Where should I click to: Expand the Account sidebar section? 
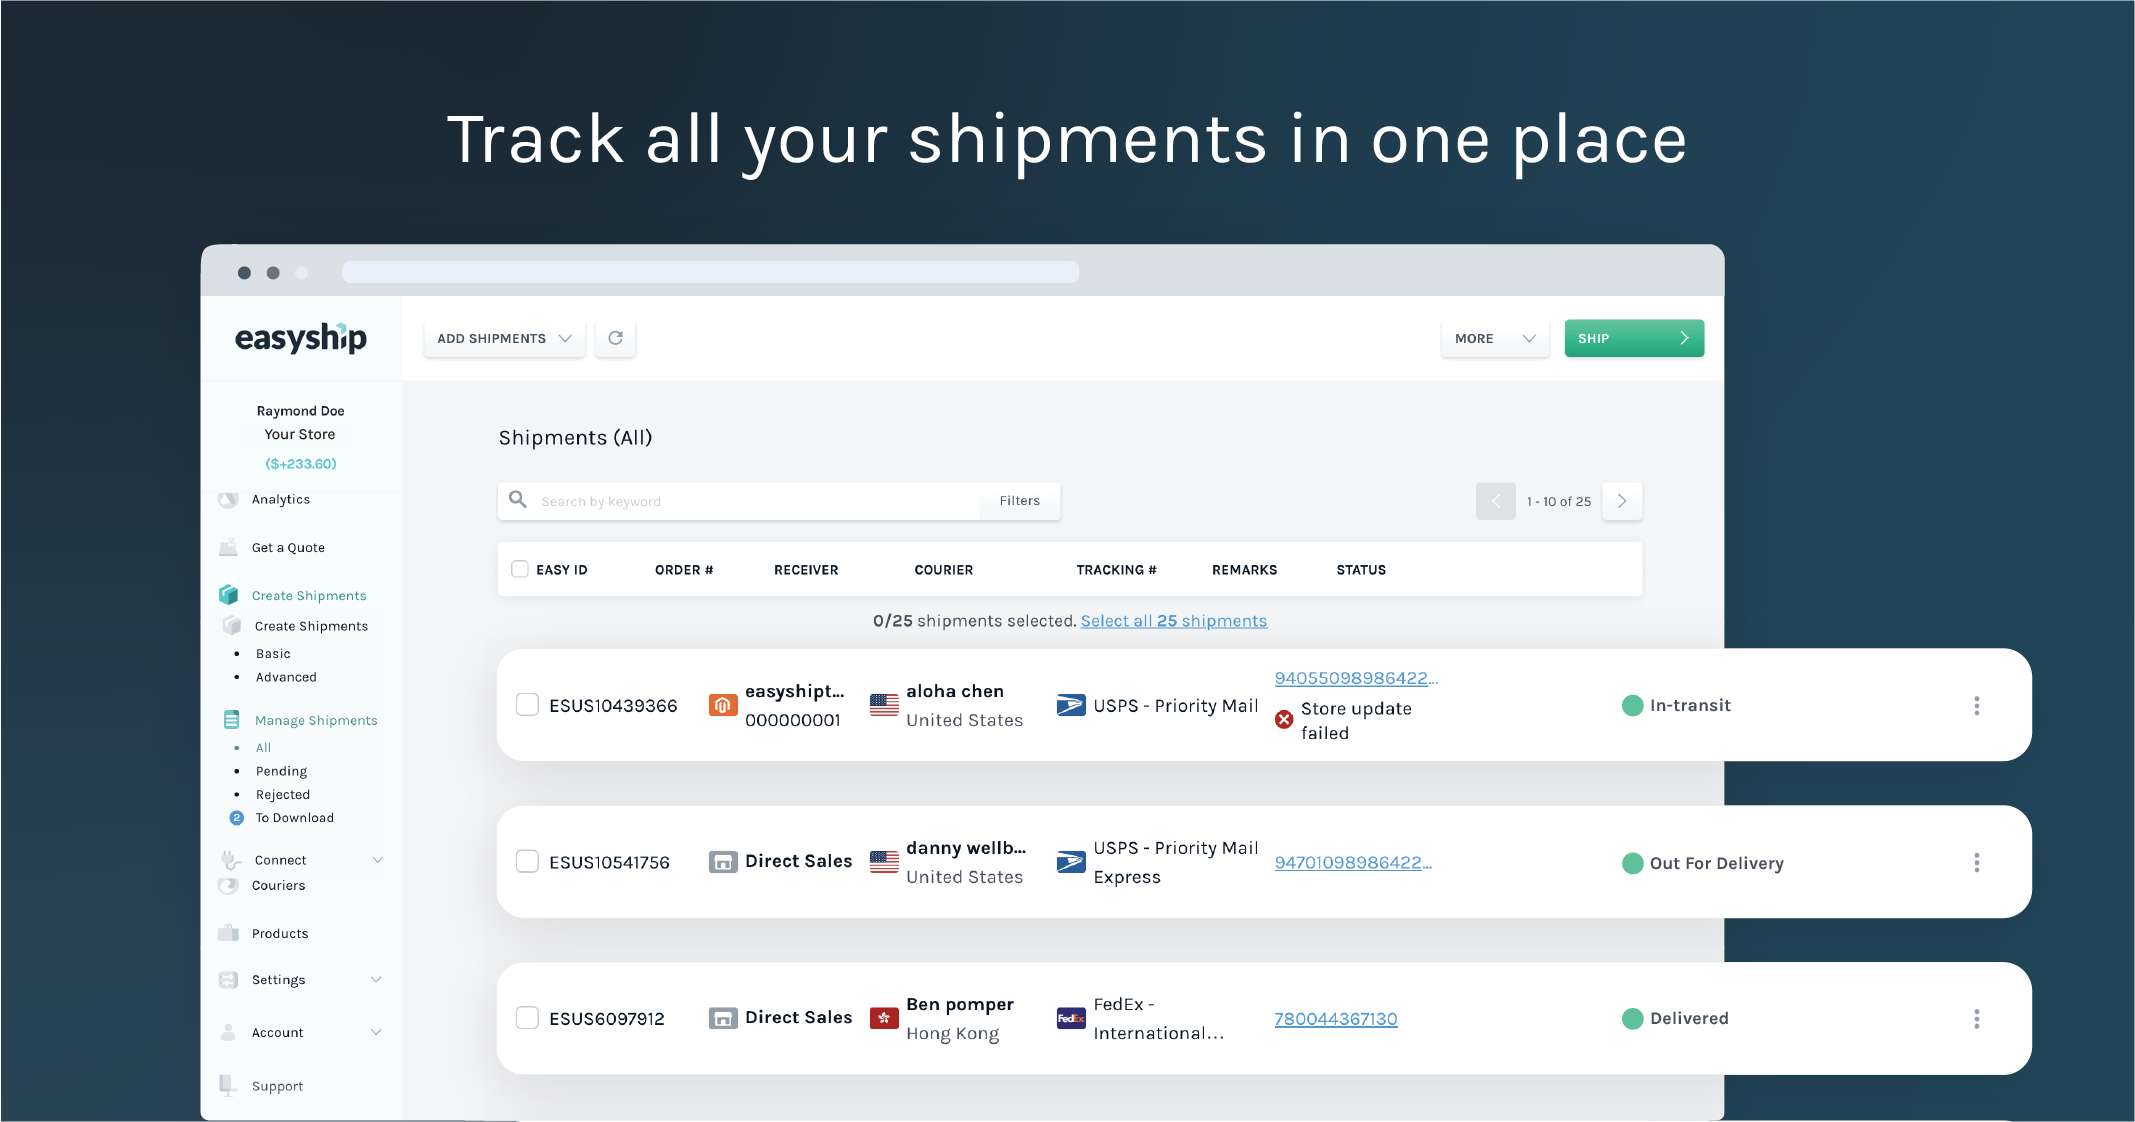click(376, 1032)
